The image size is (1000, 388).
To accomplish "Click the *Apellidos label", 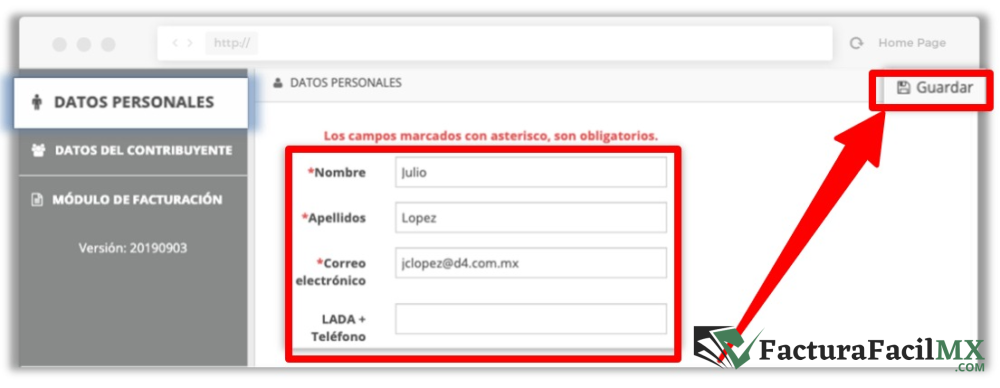I will (334, 218).
